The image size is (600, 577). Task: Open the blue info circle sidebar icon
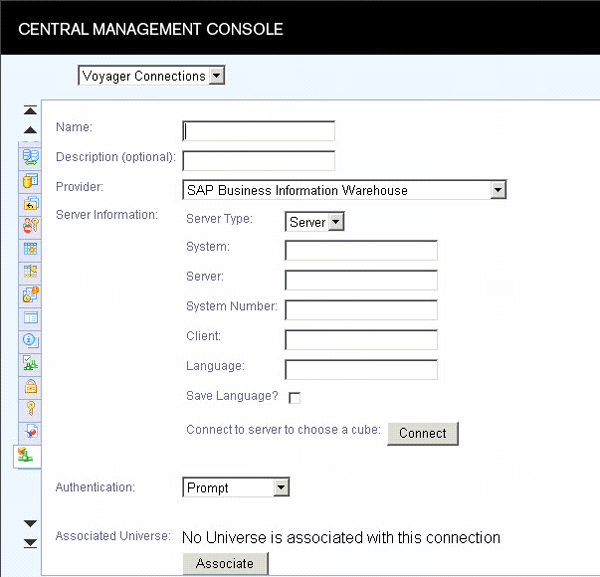click(x=30, y=340)
